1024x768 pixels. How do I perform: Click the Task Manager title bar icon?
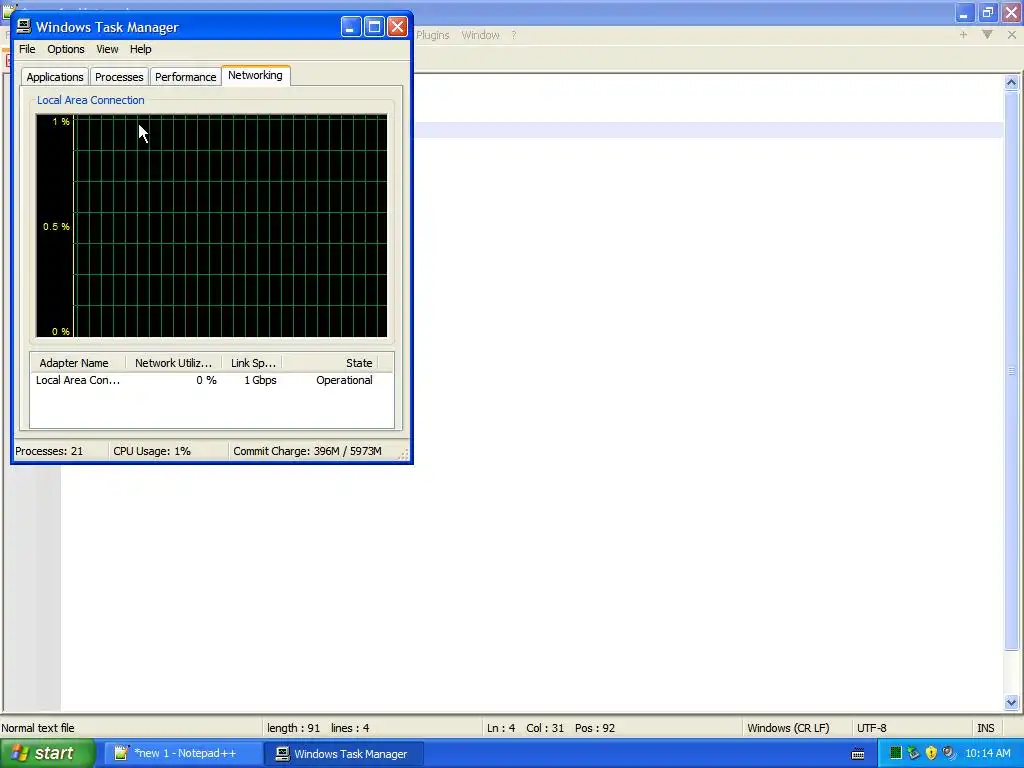(x=24, y=26)
